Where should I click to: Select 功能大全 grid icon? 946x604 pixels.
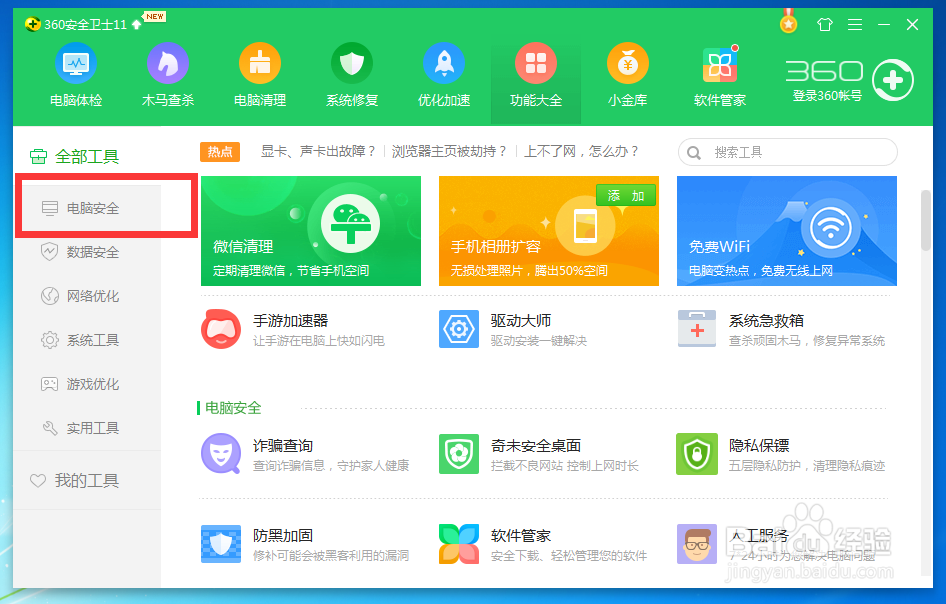536,63
